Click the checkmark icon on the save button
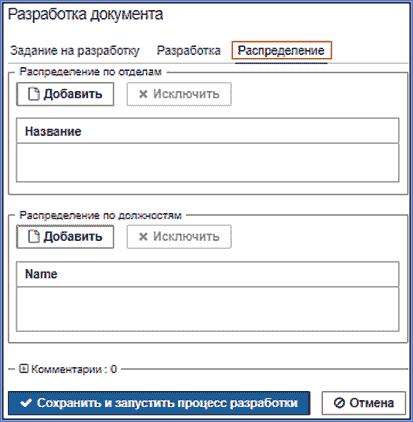 (x=26, y=403)
